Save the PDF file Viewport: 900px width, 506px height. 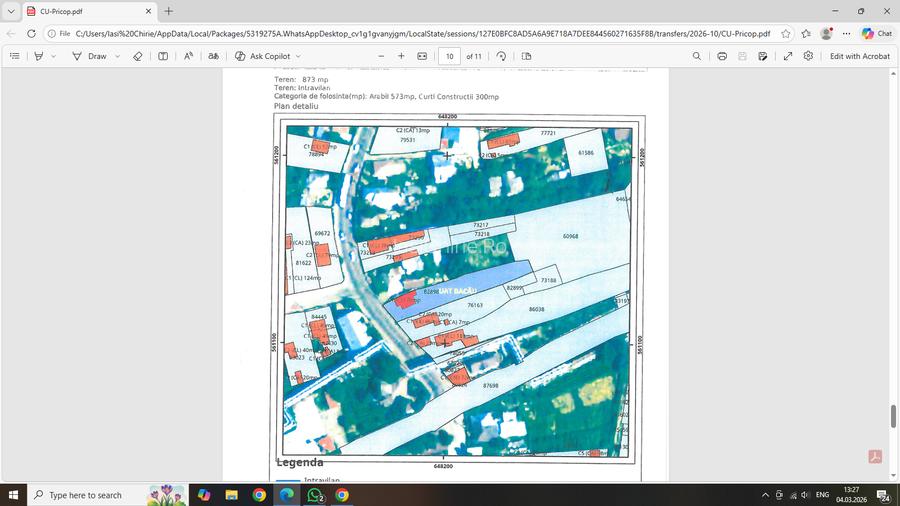[x=744, y=56]
